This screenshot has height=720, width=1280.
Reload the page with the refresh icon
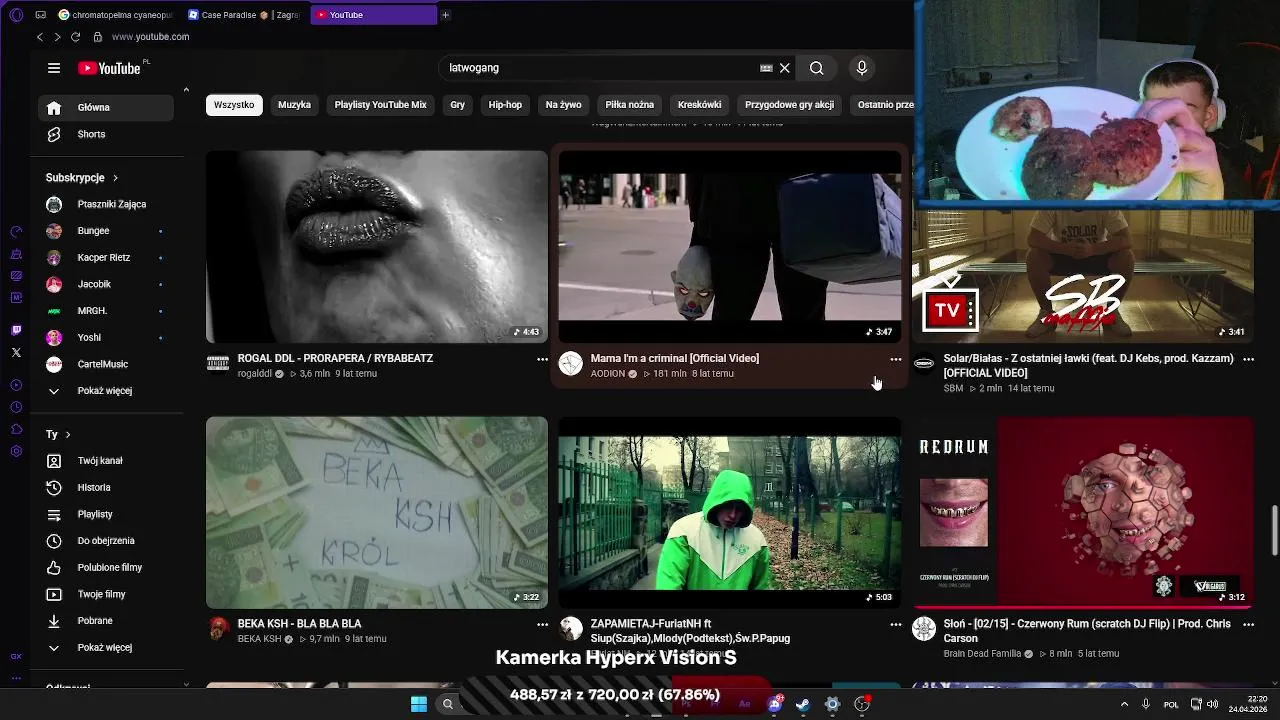point(75,37)
